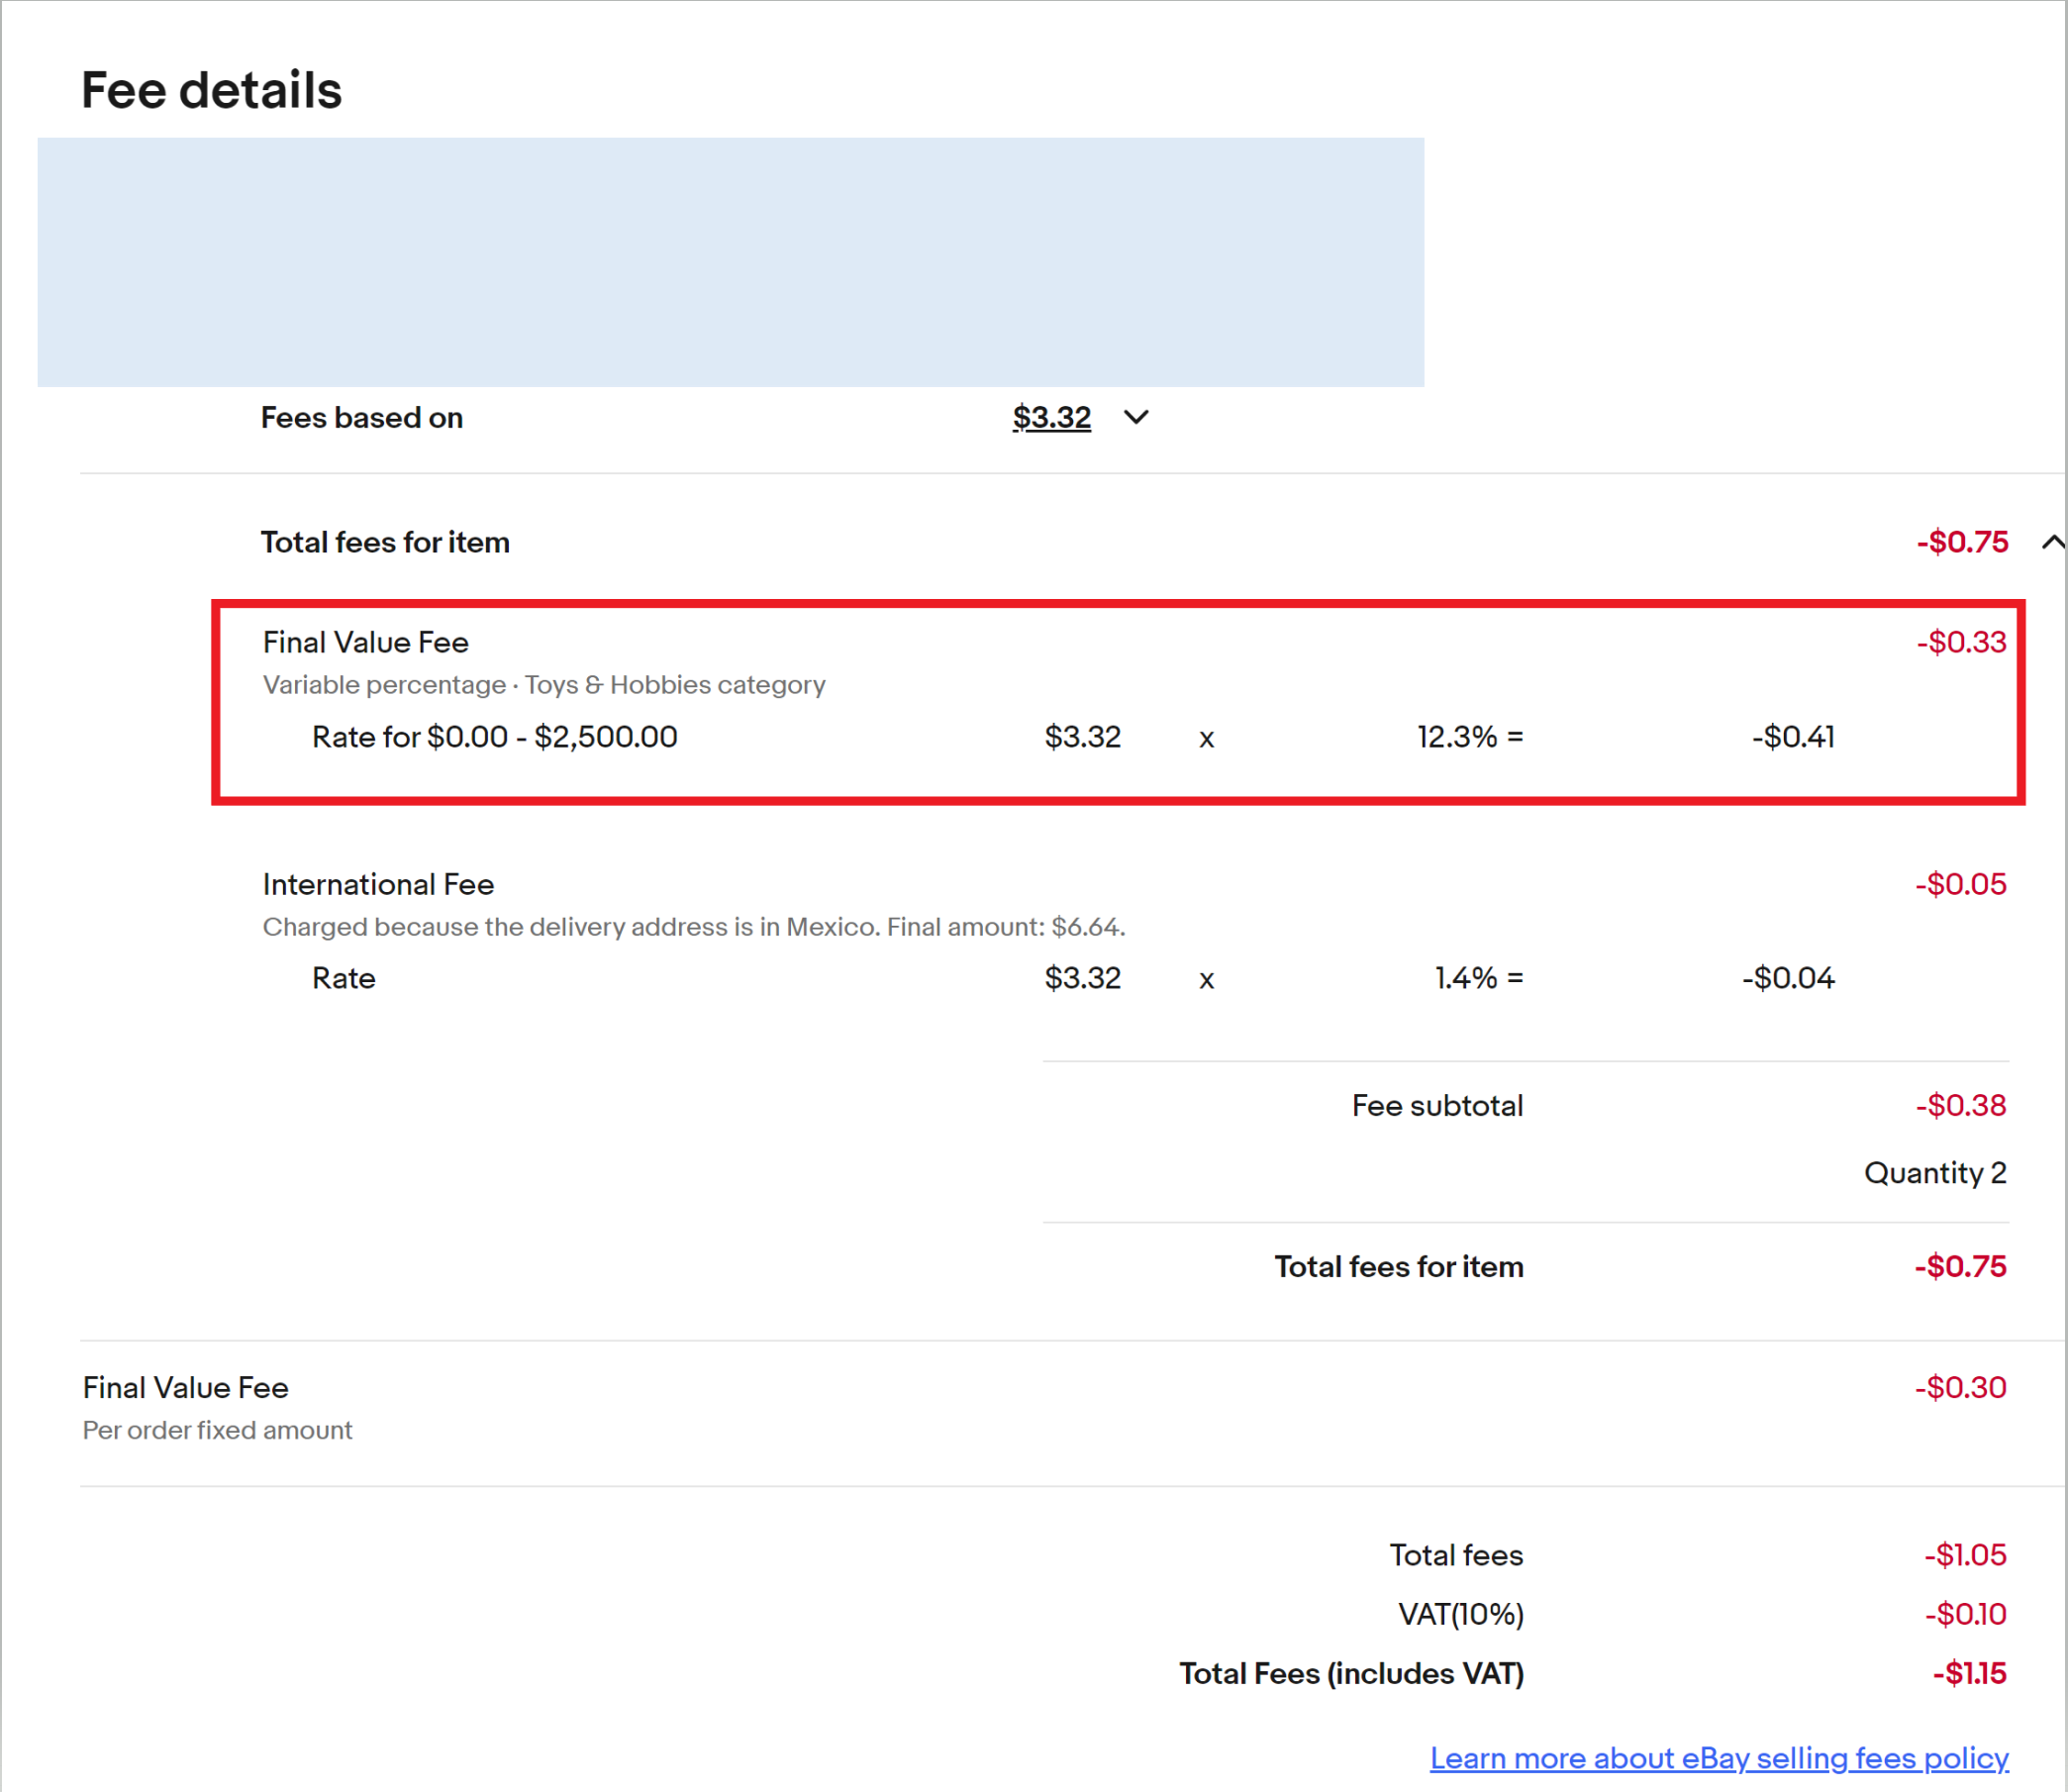This screenshot has height=1792, width=2068.
Task: Click the Quantity 2 text
Action: point(1934,1172)
